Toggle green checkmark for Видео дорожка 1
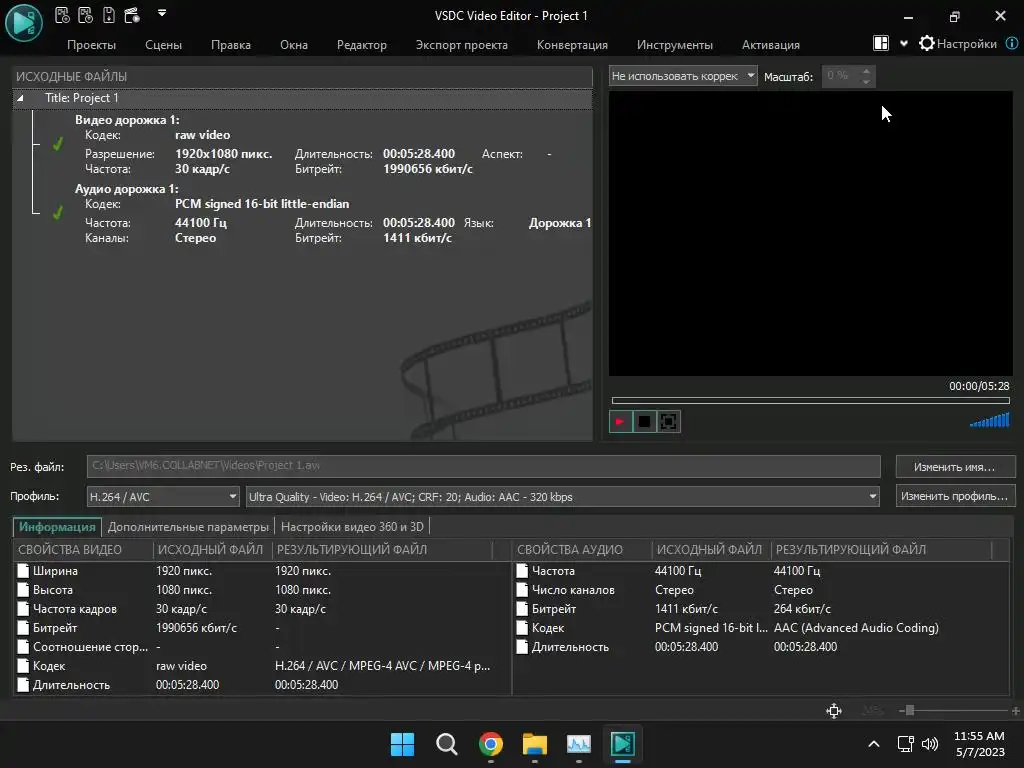 57,144
